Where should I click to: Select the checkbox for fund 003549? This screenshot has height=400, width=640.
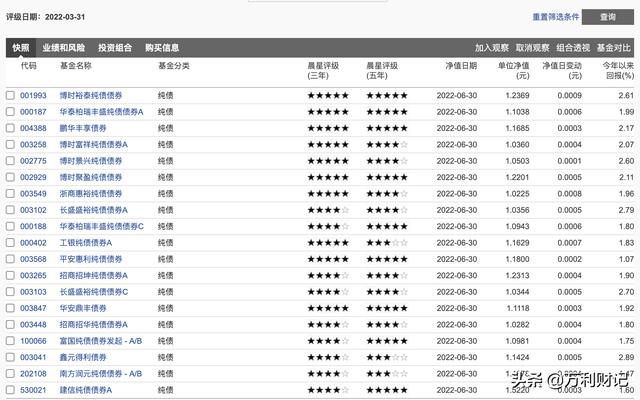tap(10, 193)
